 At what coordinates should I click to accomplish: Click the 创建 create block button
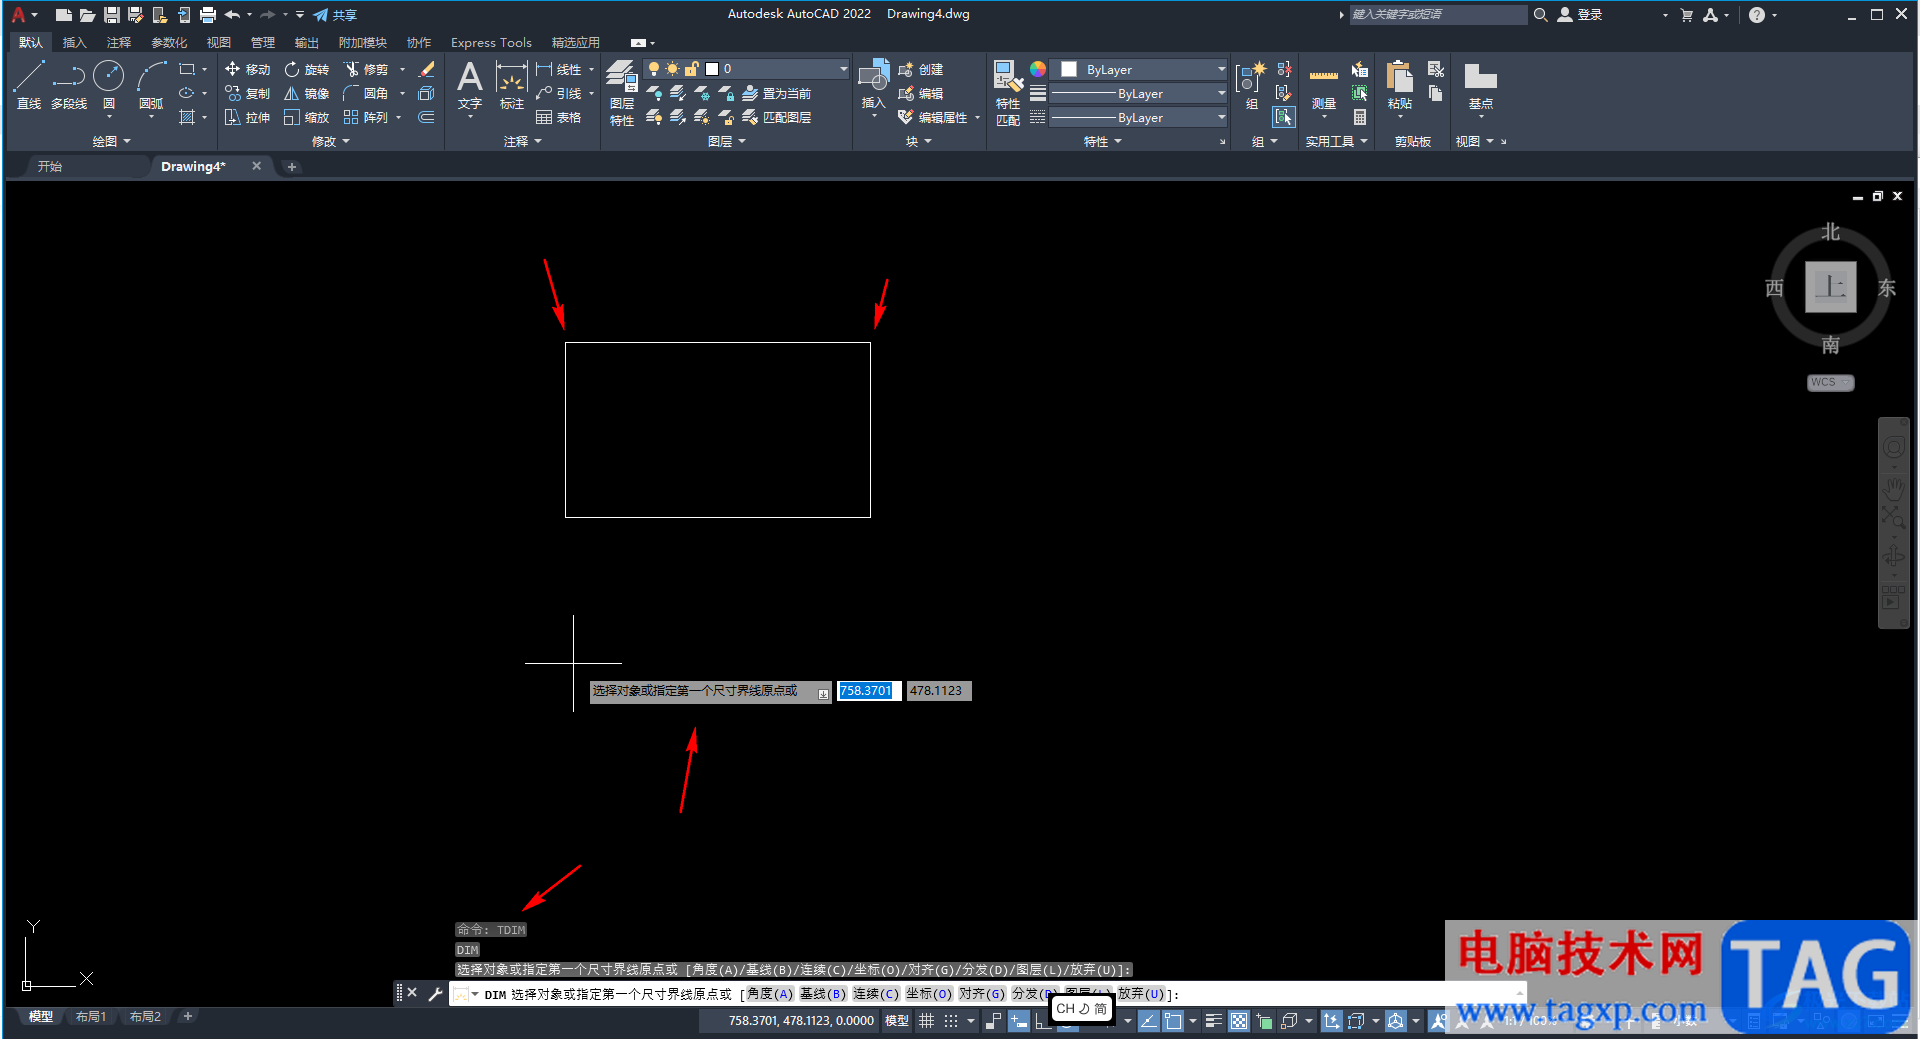[x=921, y=69]
